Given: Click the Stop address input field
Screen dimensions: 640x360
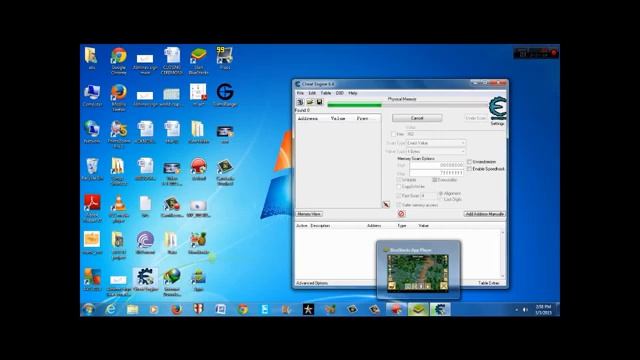Looking at the screenshot, I should pos(437,173).
